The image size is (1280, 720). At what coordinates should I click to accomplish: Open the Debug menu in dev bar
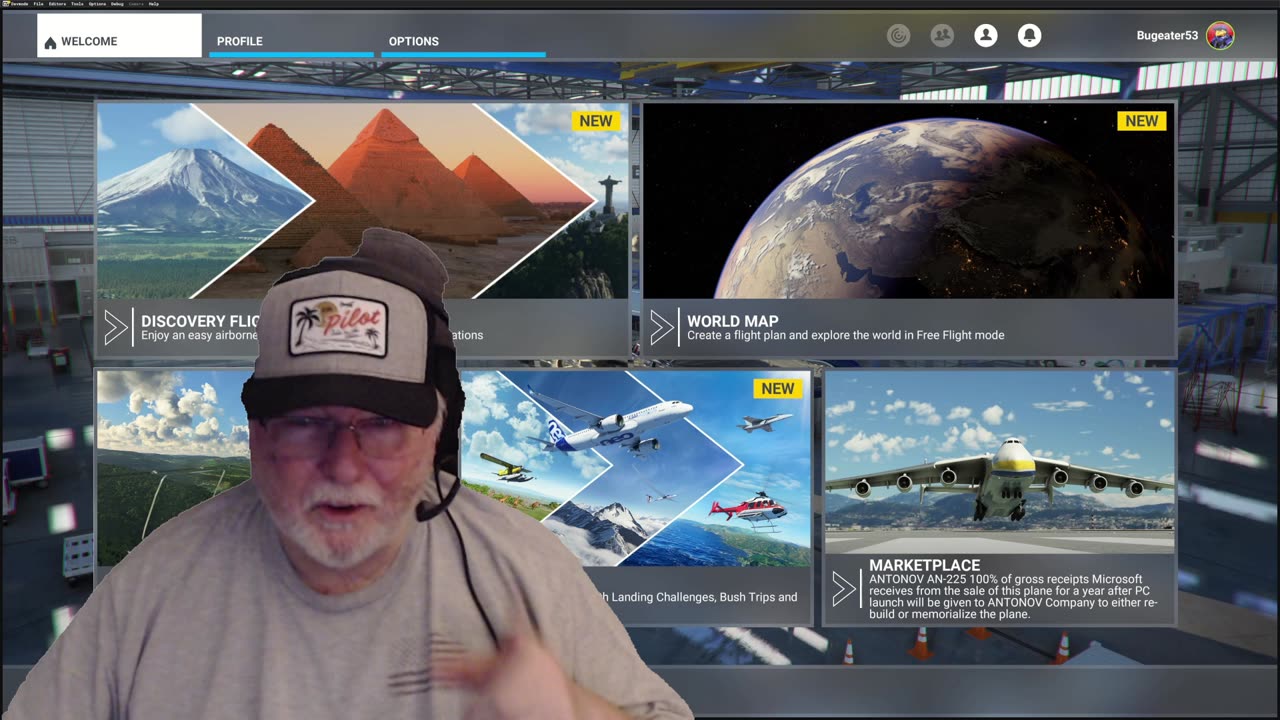tap(118, 4)
